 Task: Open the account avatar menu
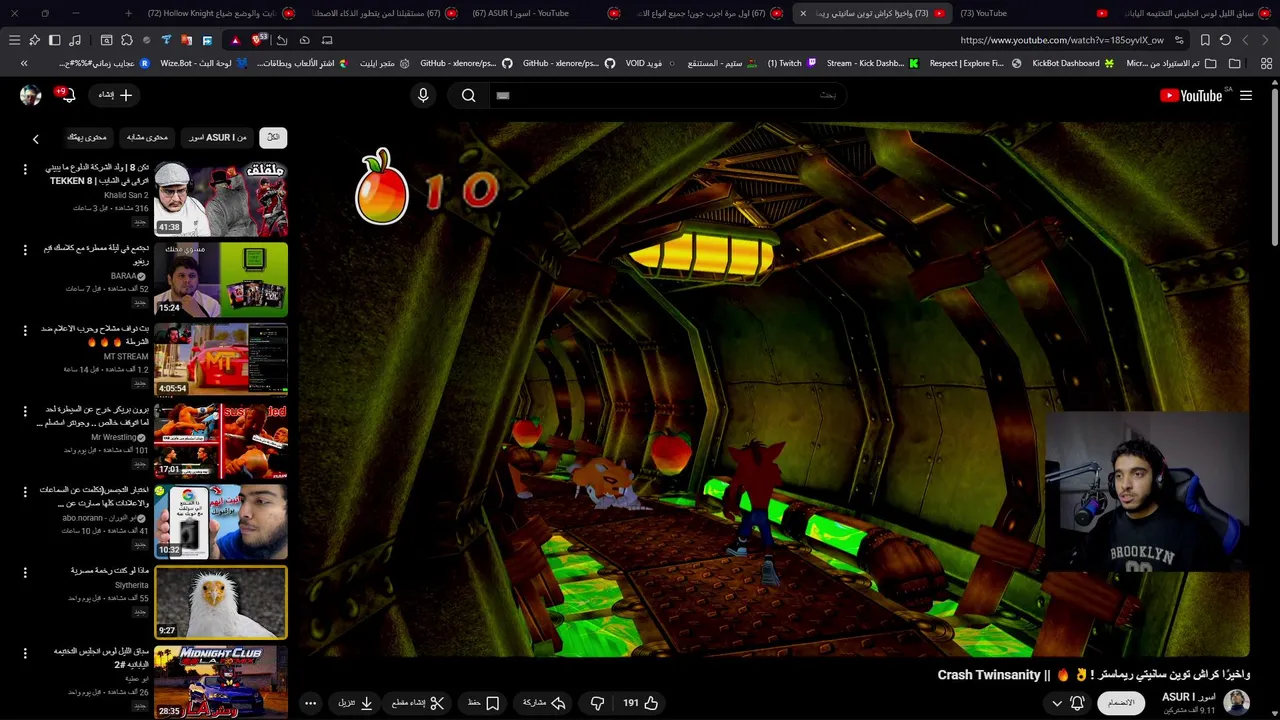pyautogui.click(x=30, y=95)
